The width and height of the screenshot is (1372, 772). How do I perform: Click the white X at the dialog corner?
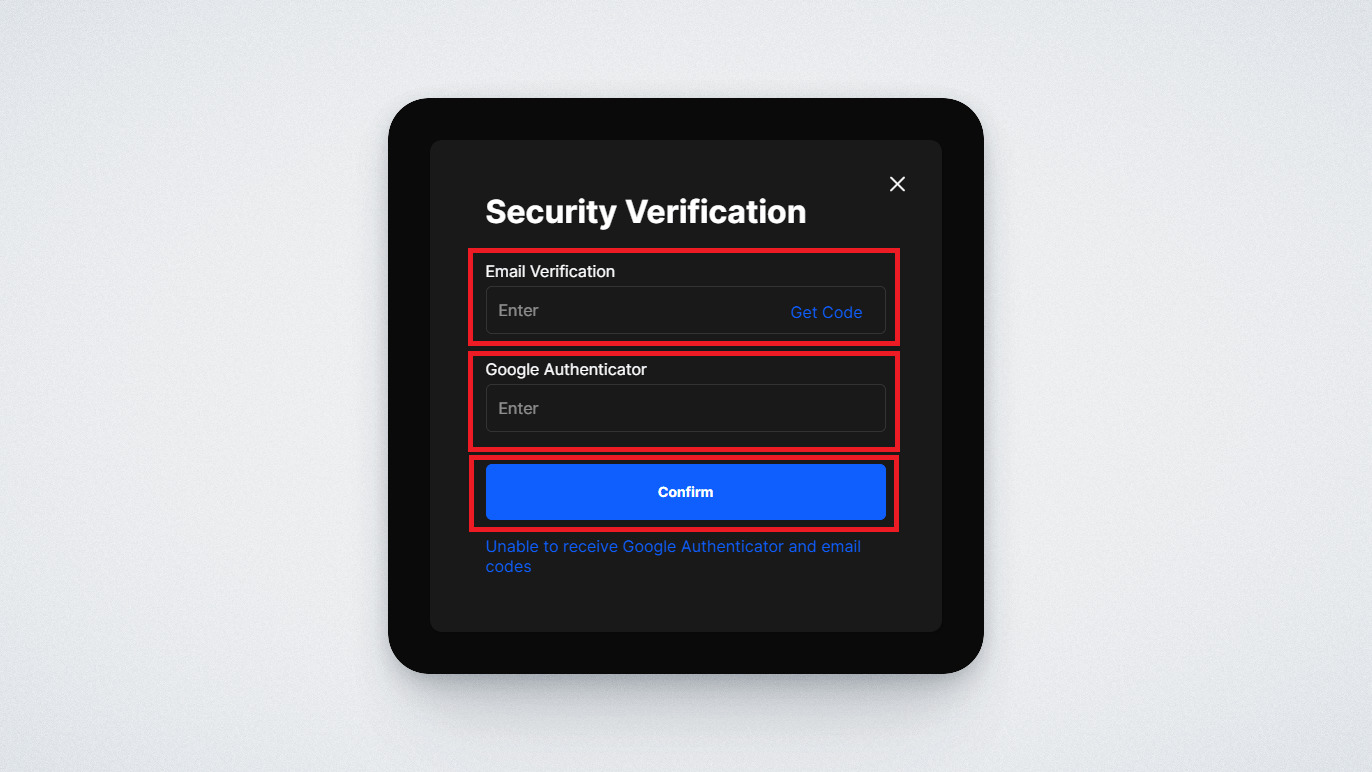[897, 184]
